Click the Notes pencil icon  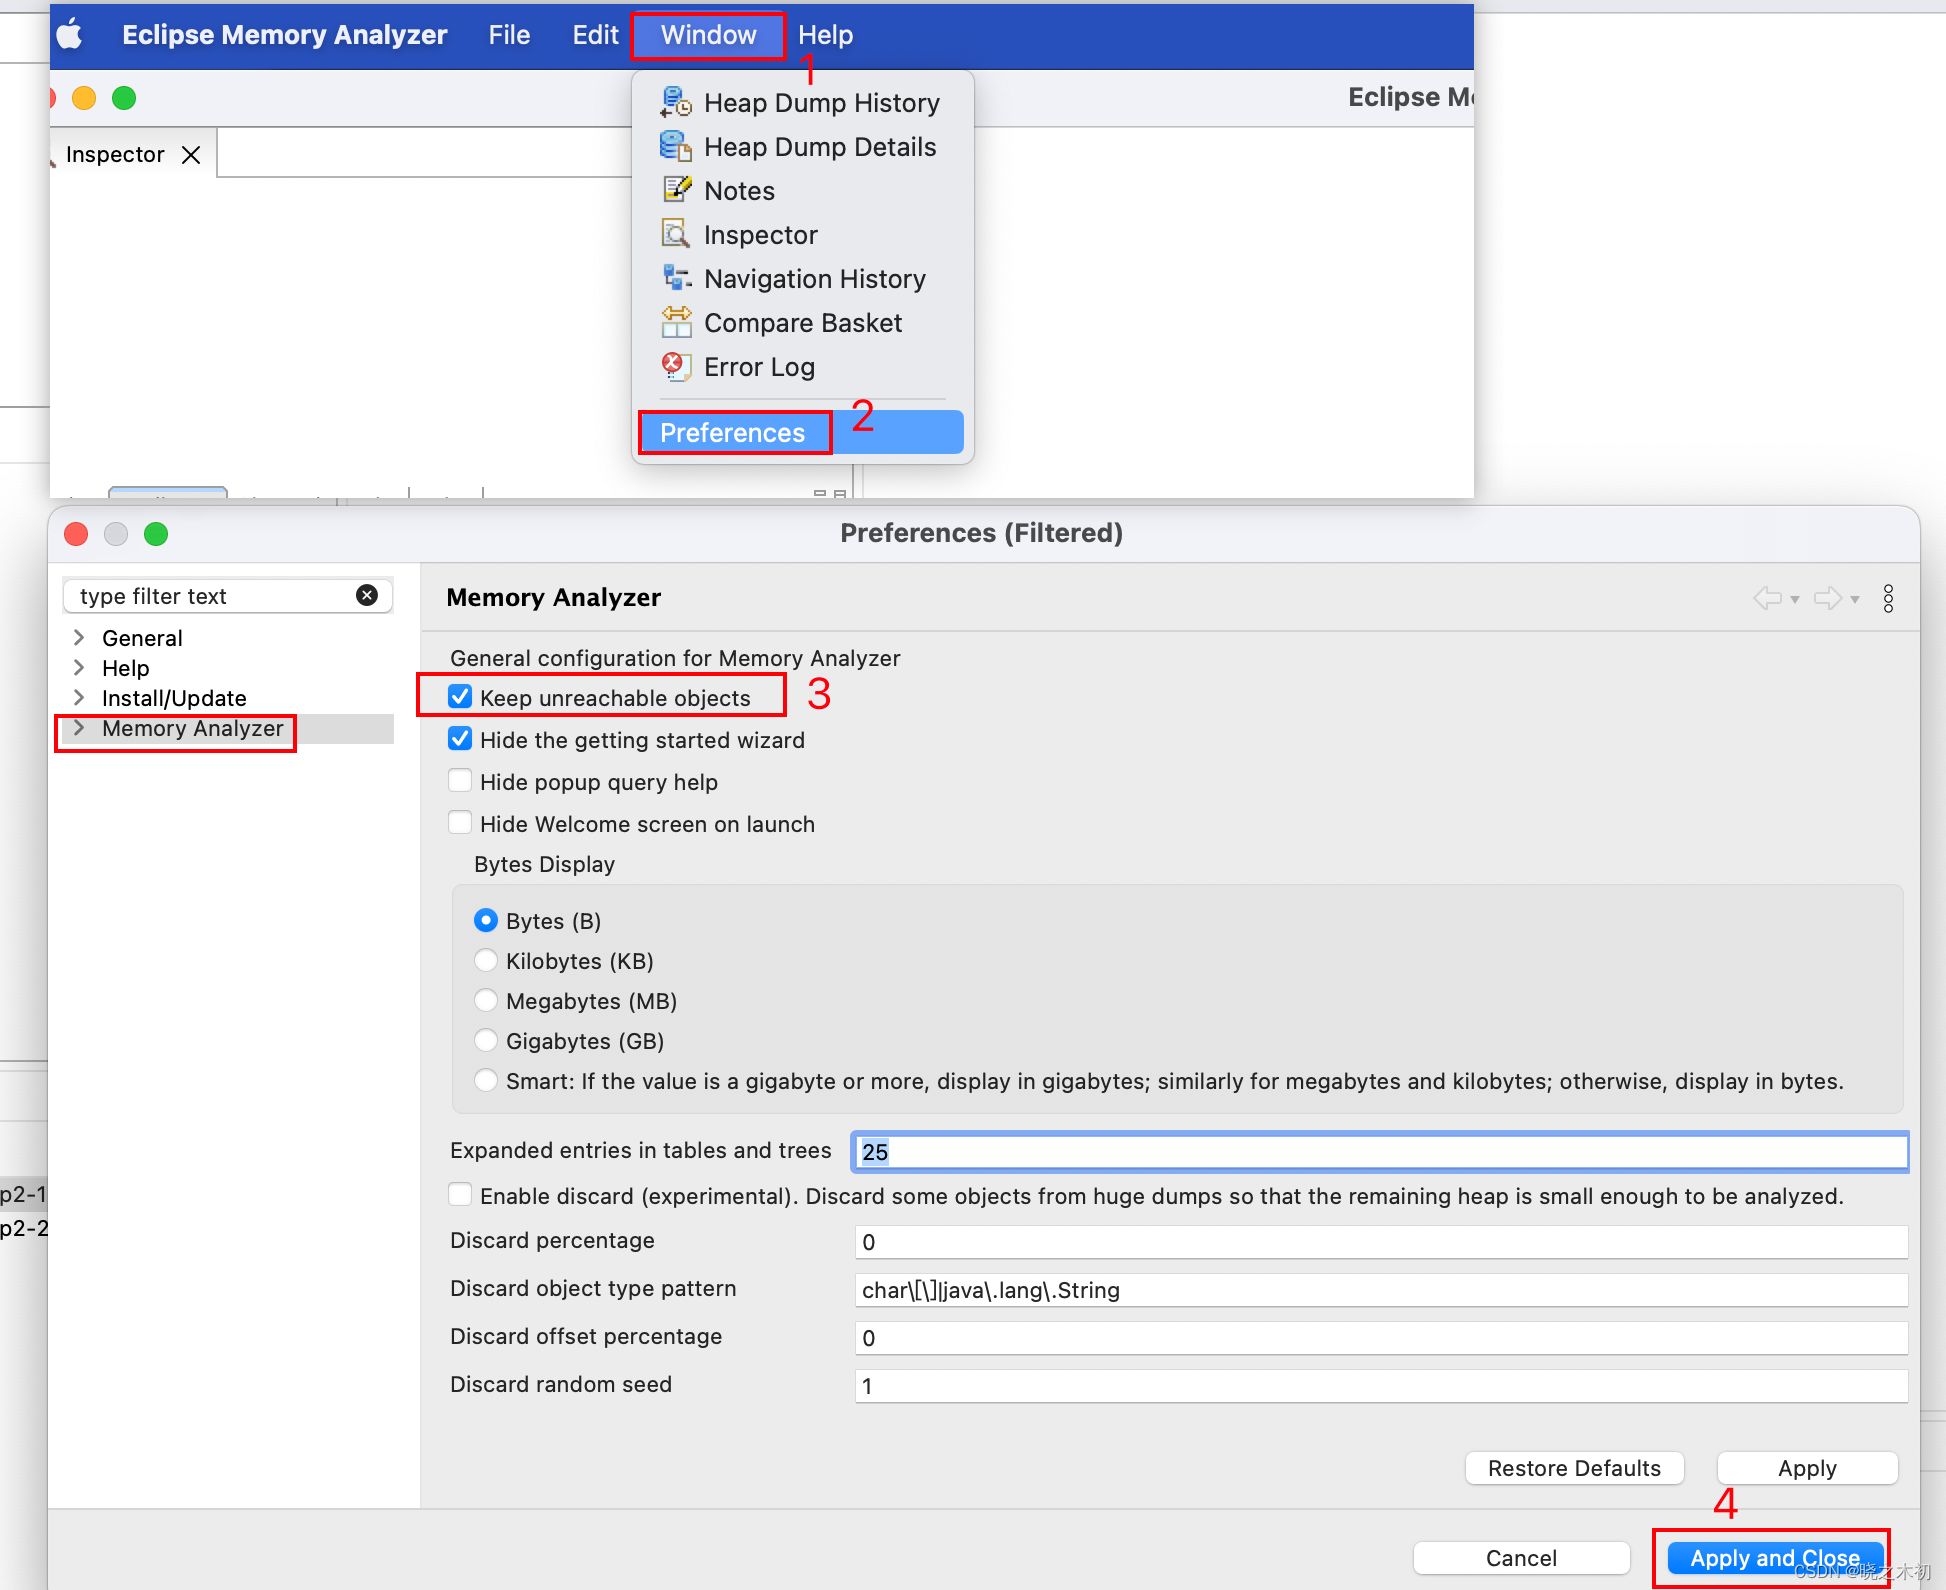(677, 190)
